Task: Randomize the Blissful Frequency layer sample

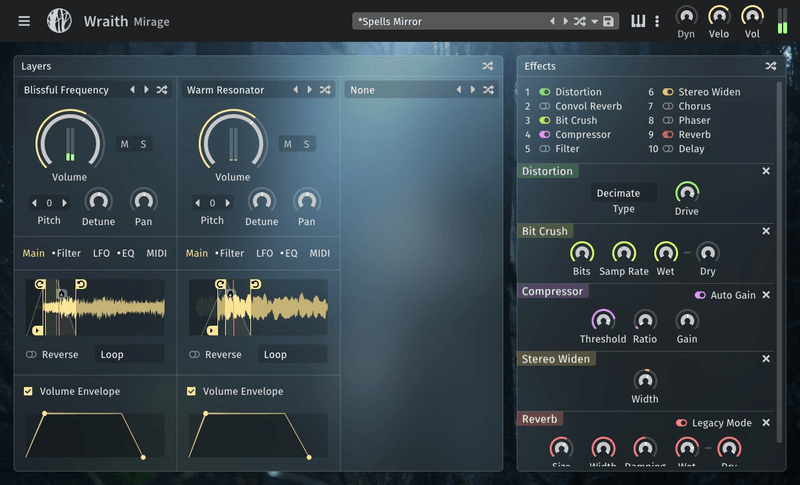Action: point(162,90)
